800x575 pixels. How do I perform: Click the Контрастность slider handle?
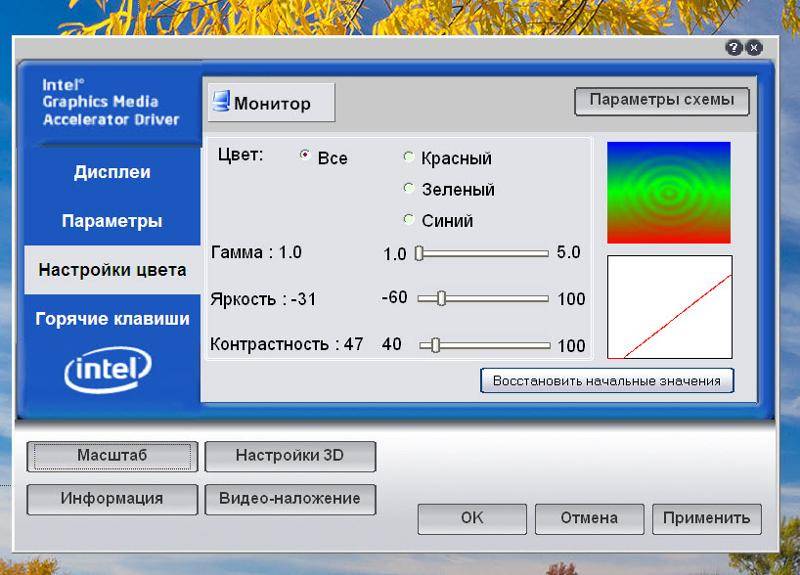click(435, 345)
